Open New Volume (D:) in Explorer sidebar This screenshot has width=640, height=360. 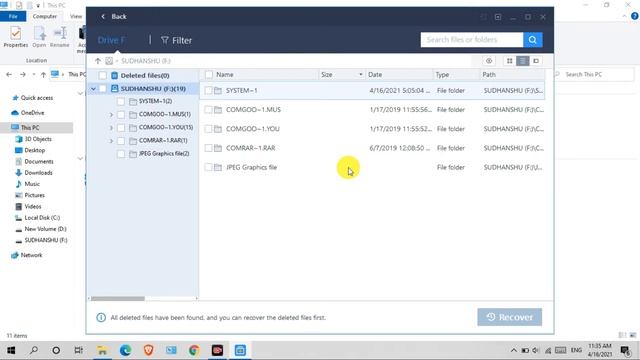45,229
